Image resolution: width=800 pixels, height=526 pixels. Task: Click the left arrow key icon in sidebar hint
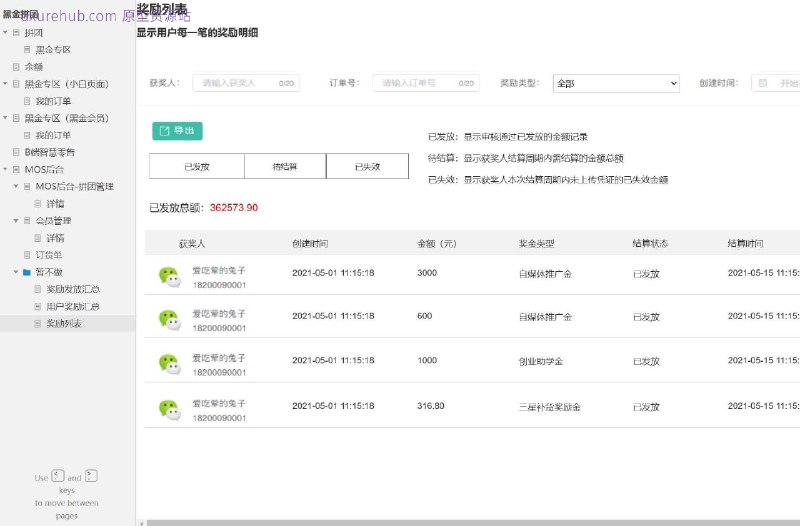(58, 476)
